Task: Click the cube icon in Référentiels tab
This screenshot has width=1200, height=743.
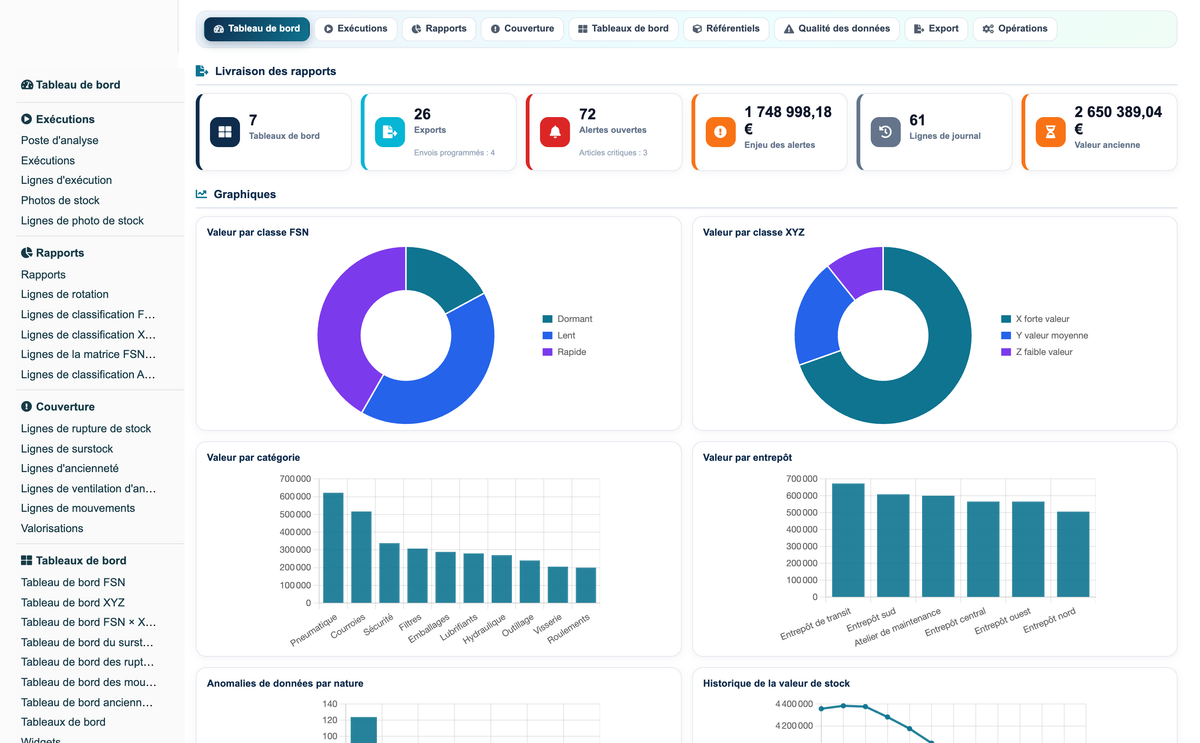Action: [697, 29]
